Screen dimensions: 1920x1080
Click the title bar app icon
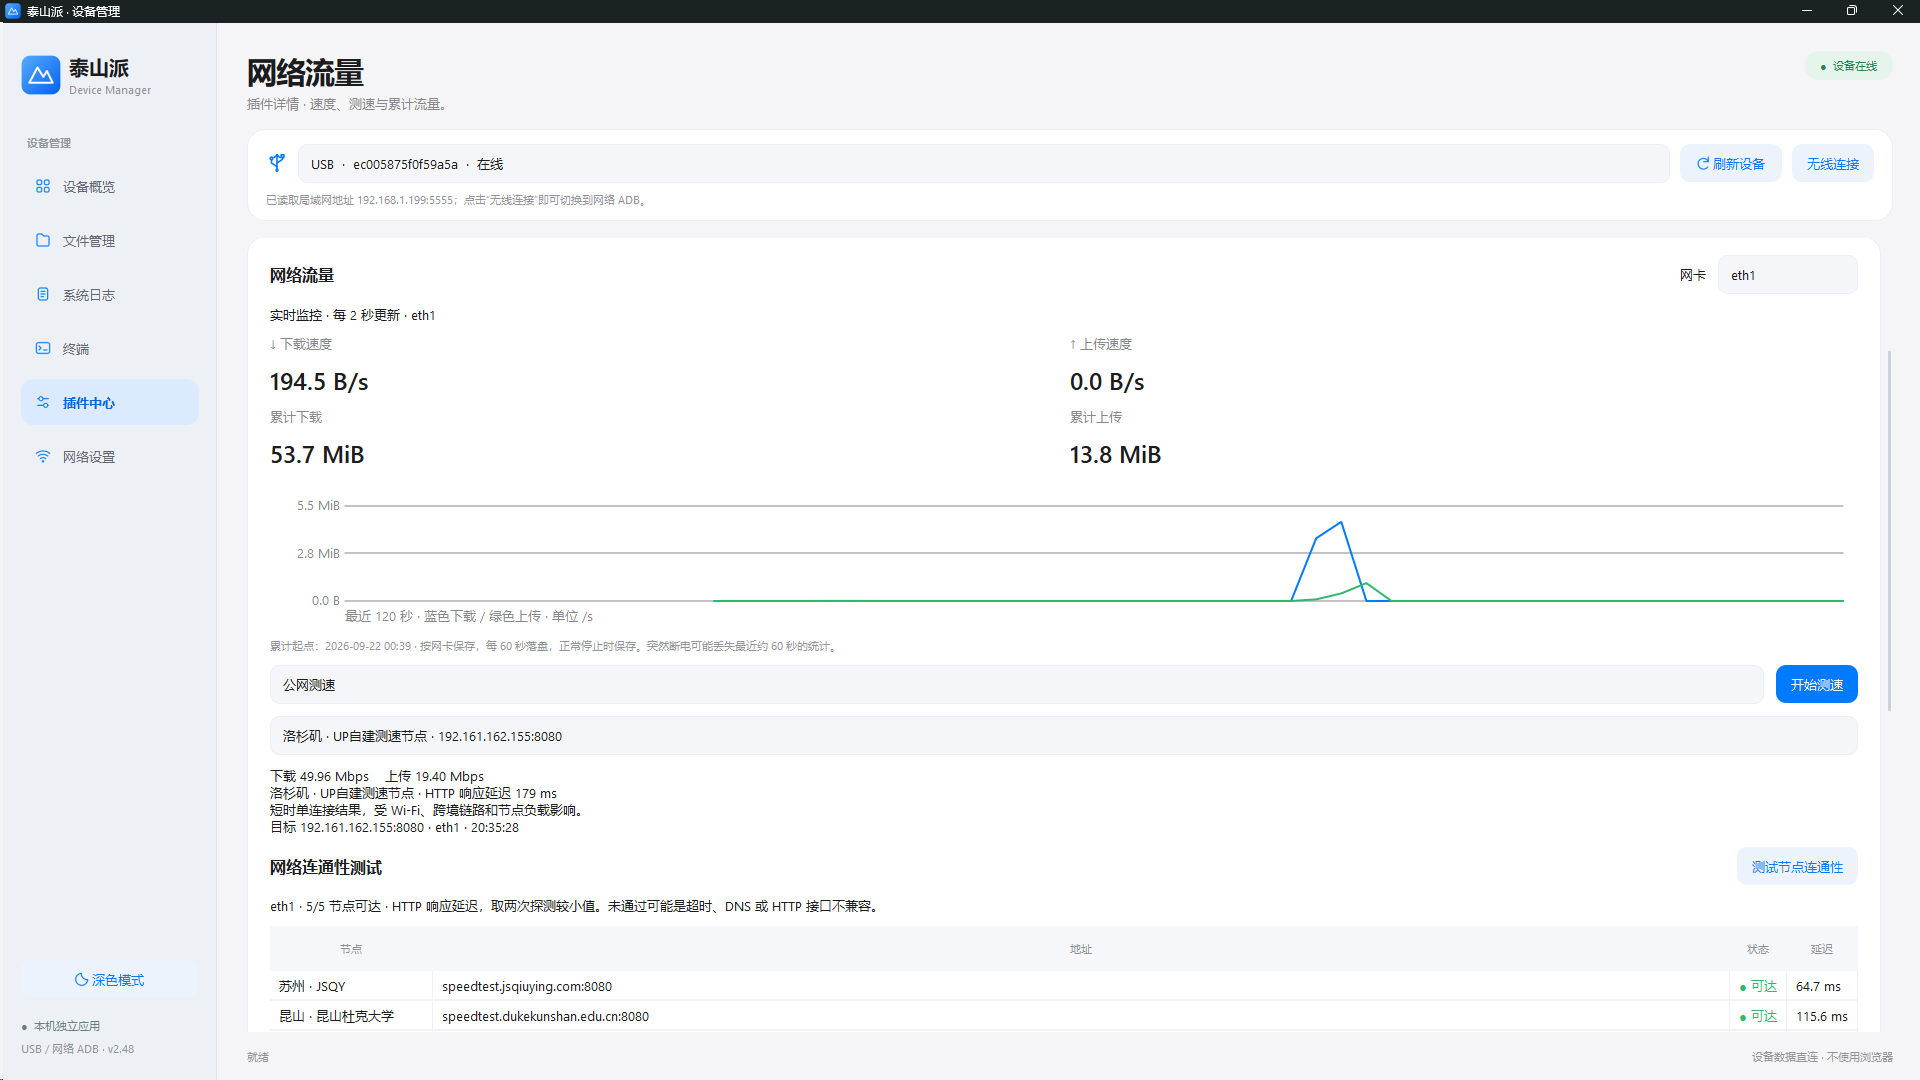(x=13, y=11)
